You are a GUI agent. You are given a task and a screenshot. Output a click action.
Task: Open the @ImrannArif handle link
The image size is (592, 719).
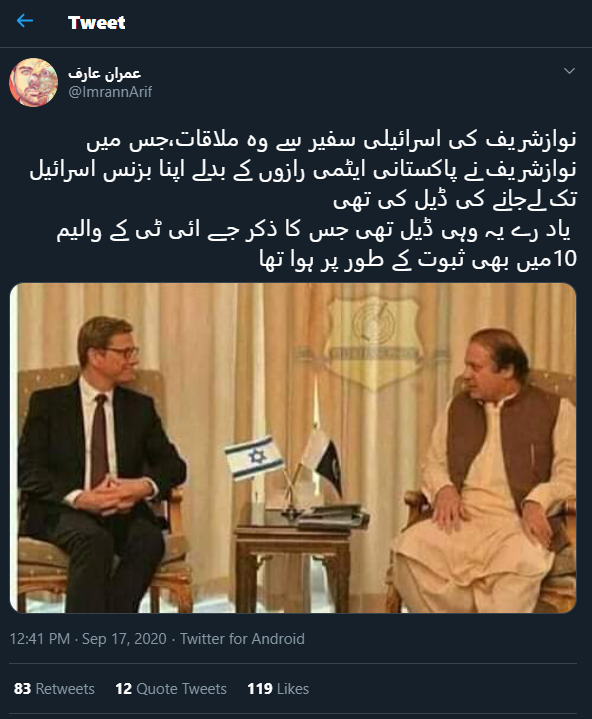[x=110, y=92]
